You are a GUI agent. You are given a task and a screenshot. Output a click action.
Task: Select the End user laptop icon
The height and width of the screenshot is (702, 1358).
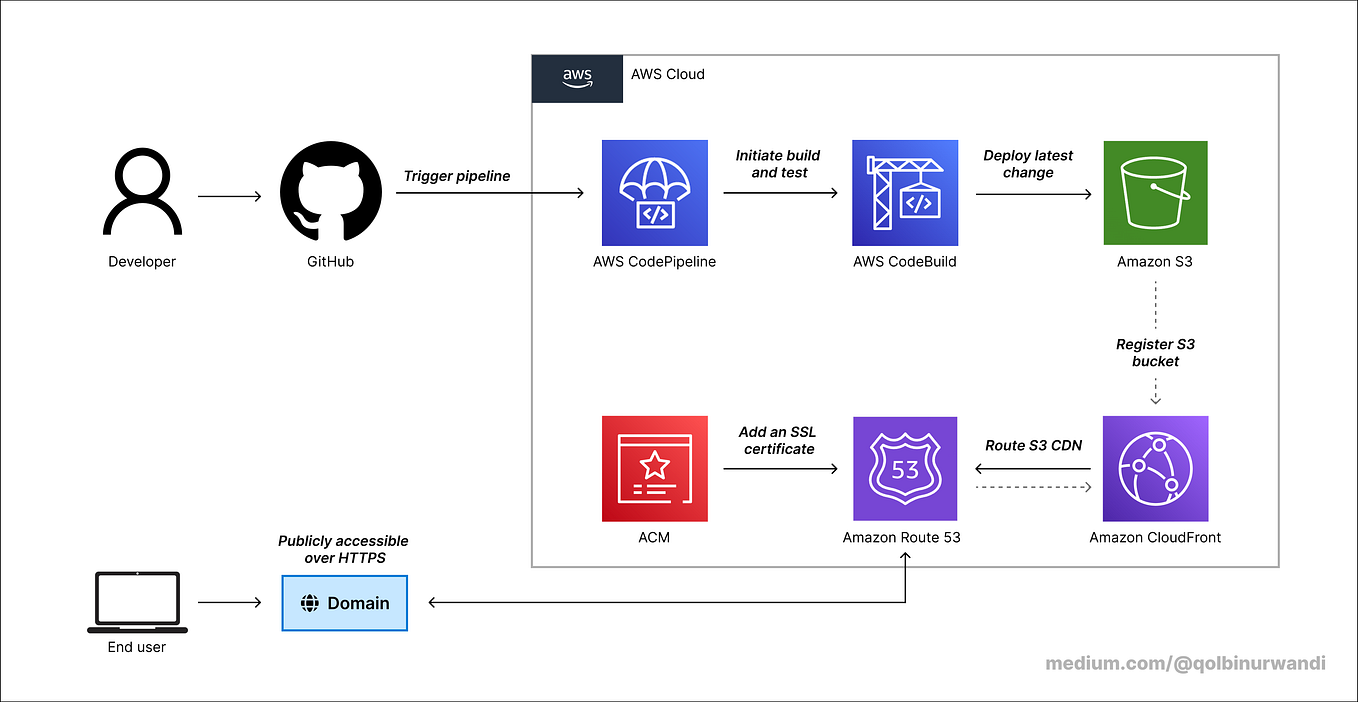pos(136,600)
